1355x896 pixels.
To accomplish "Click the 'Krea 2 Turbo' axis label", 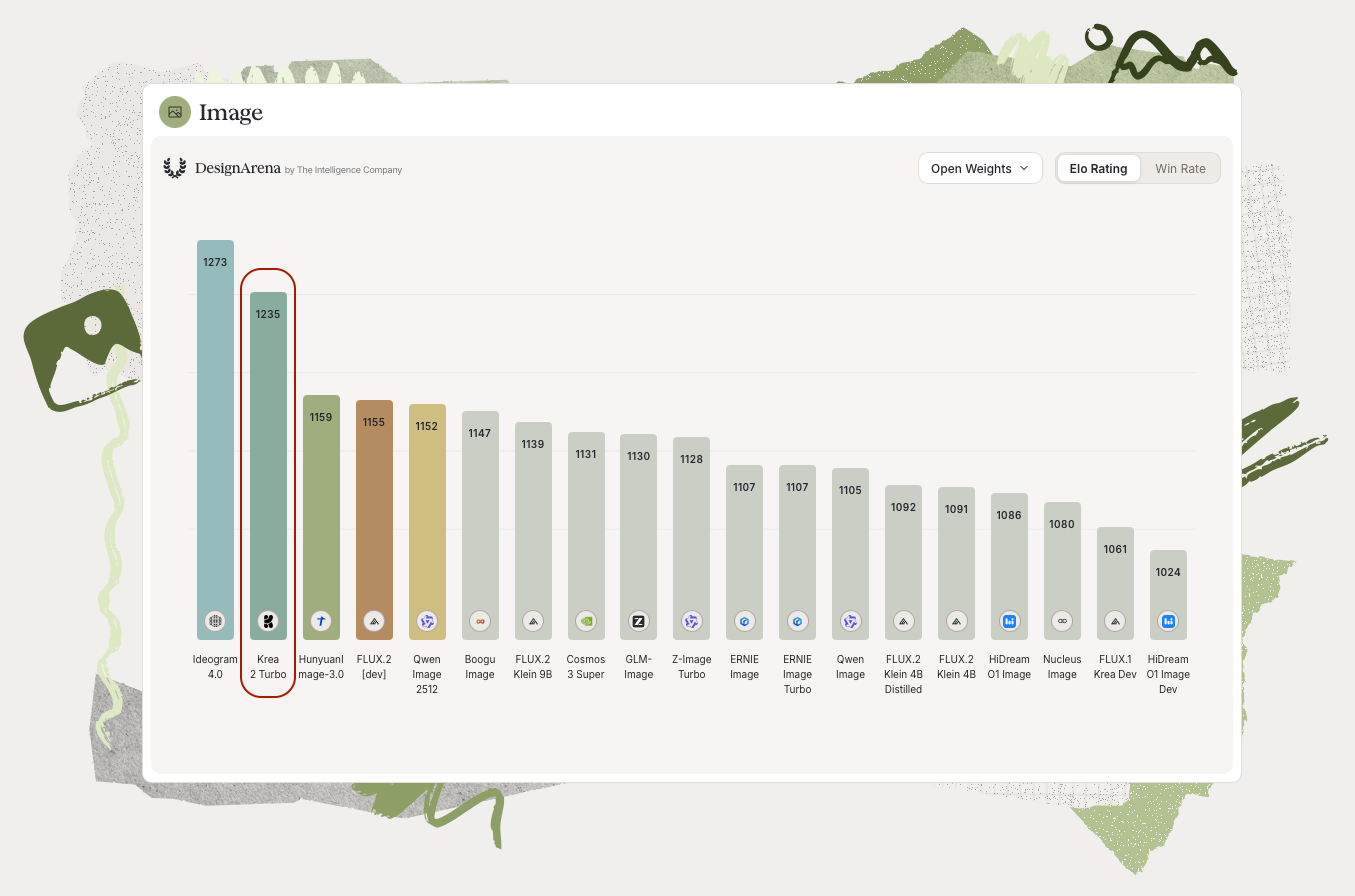I will (268, 667).
